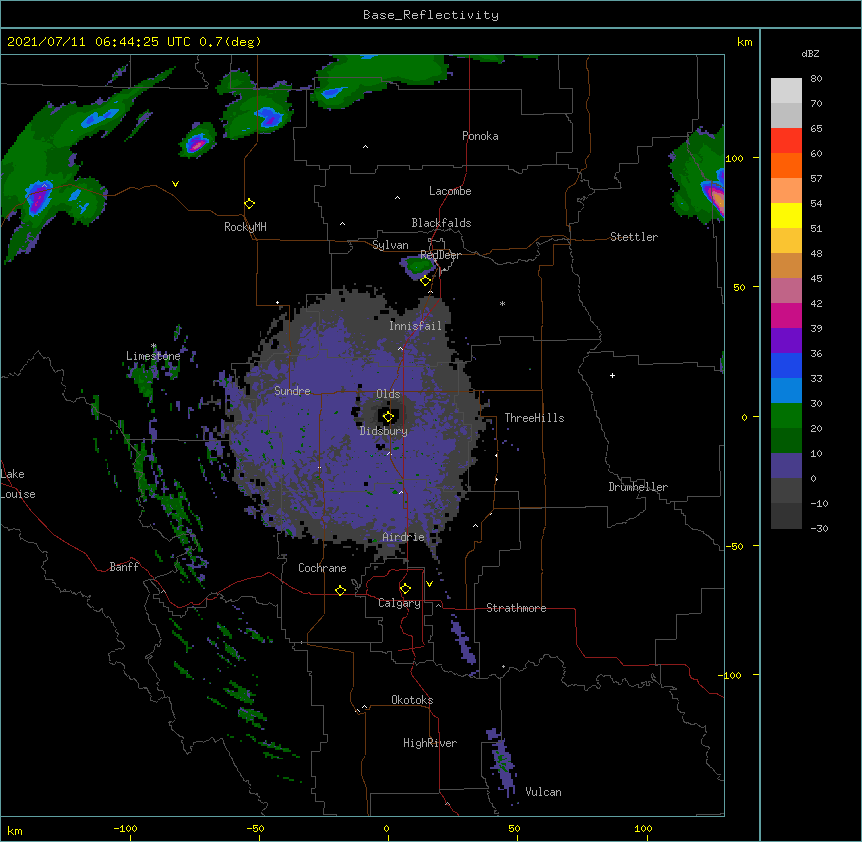Screen dimensions: 862x842
Task: Click the small green echo beside RedDeer
Action: (419, 267)
